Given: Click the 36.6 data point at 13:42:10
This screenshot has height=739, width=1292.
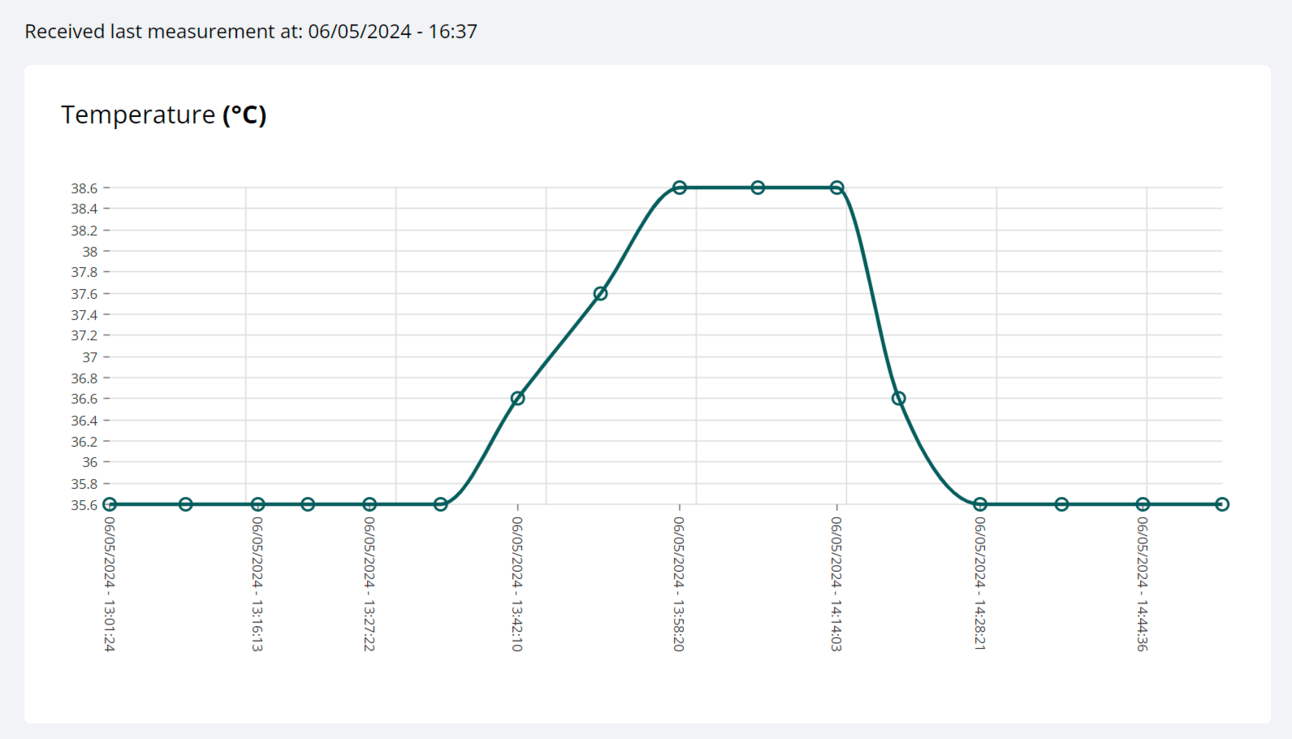Looking at the screenshot, I should tap(518, 399).
